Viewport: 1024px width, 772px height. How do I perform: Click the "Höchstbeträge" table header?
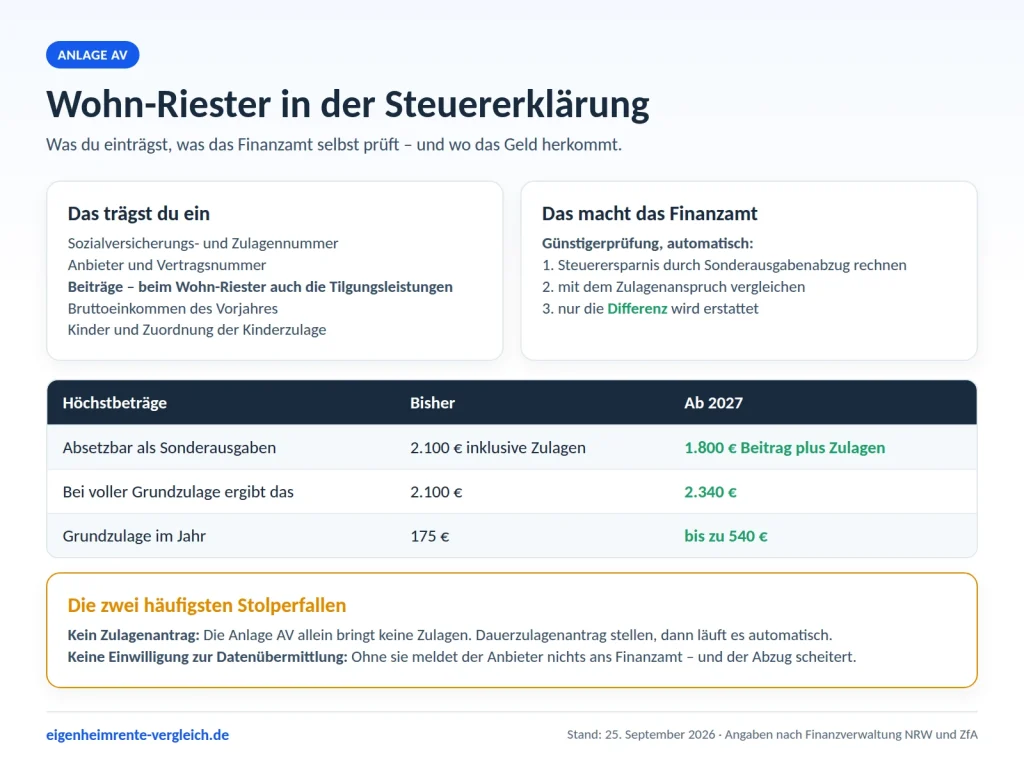(x=114, y=403)
